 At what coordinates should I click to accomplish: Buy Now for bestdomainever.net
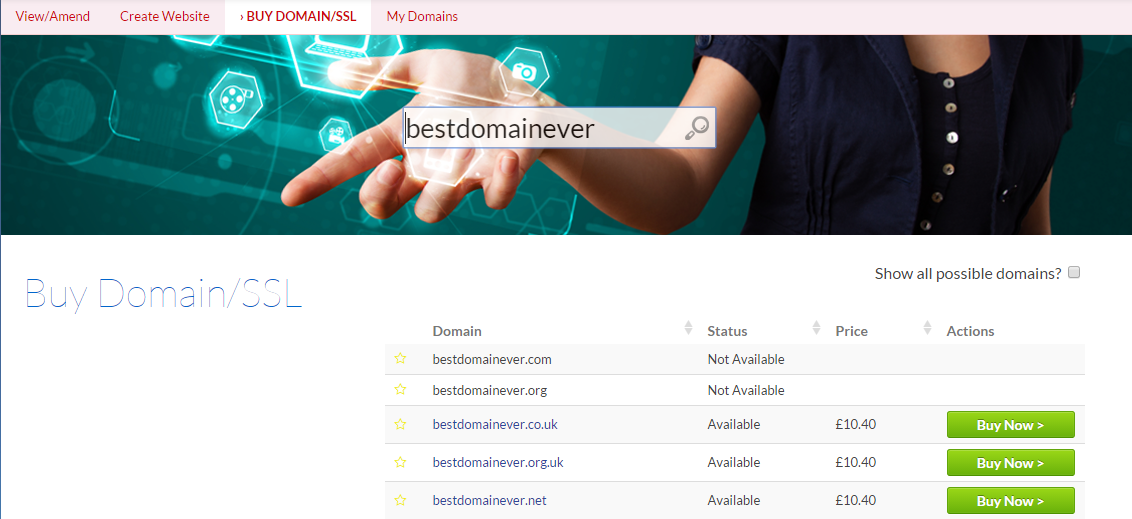pyautogui.click(x=1011, y=500)
